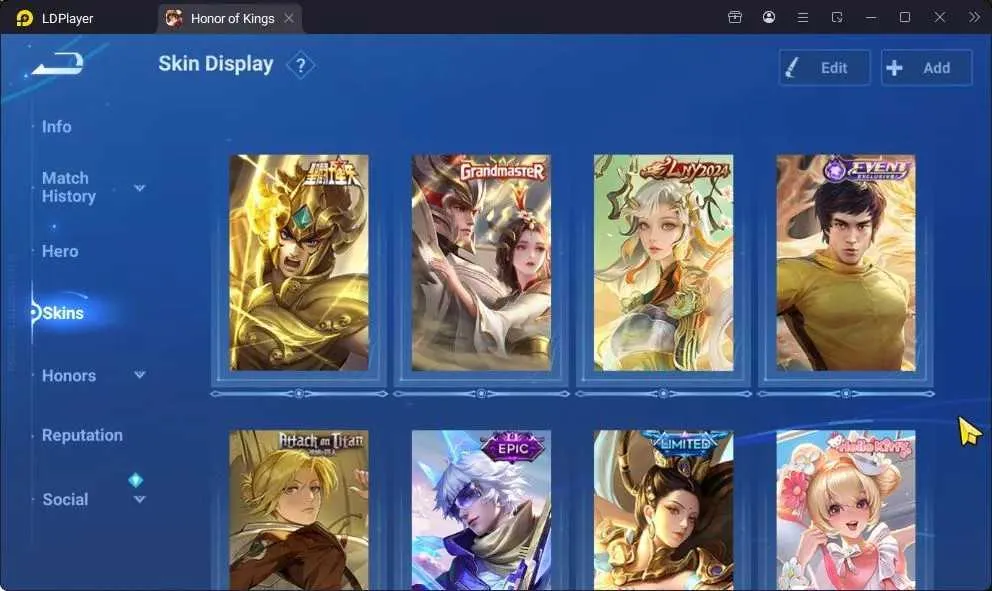Image resolution: width=992 pixels, height=591 pixels.
Task: Open LDPlayer hamburger menu
Action: tap(803, 17)
